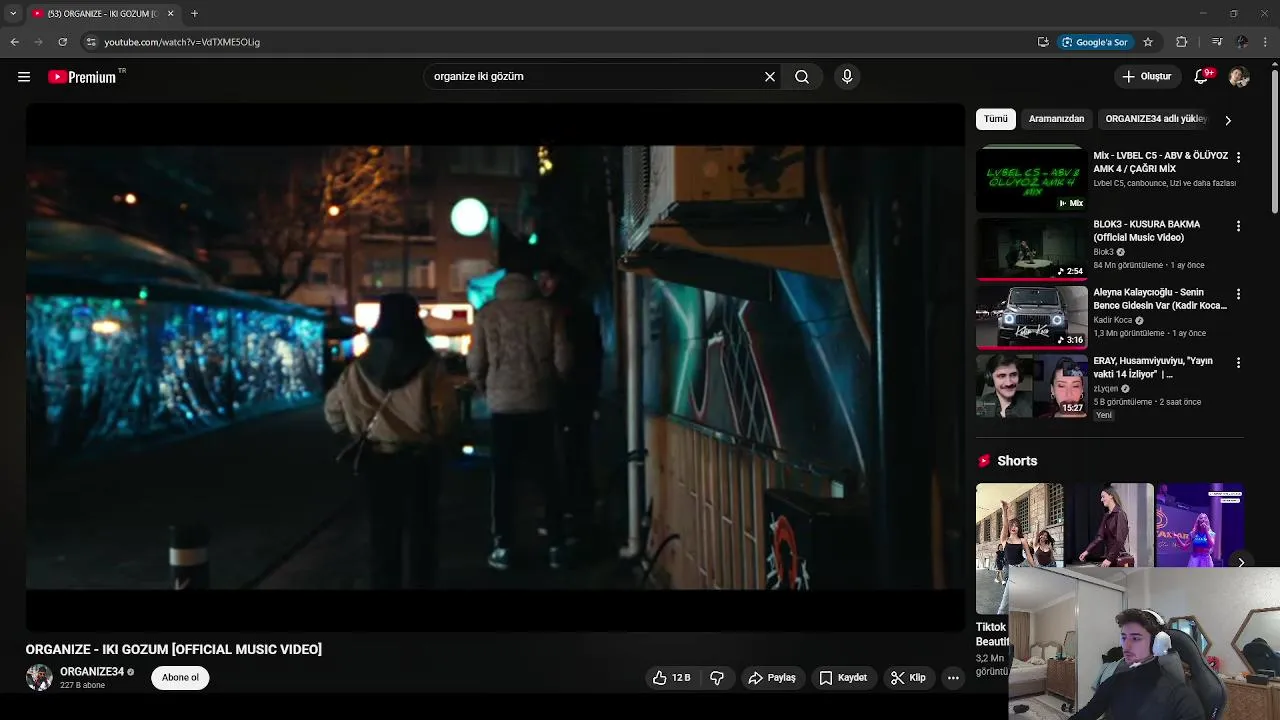
Task: Open ORGANIZE34 channel avatar
Action: pyautogui.click(x=39, y=677)
